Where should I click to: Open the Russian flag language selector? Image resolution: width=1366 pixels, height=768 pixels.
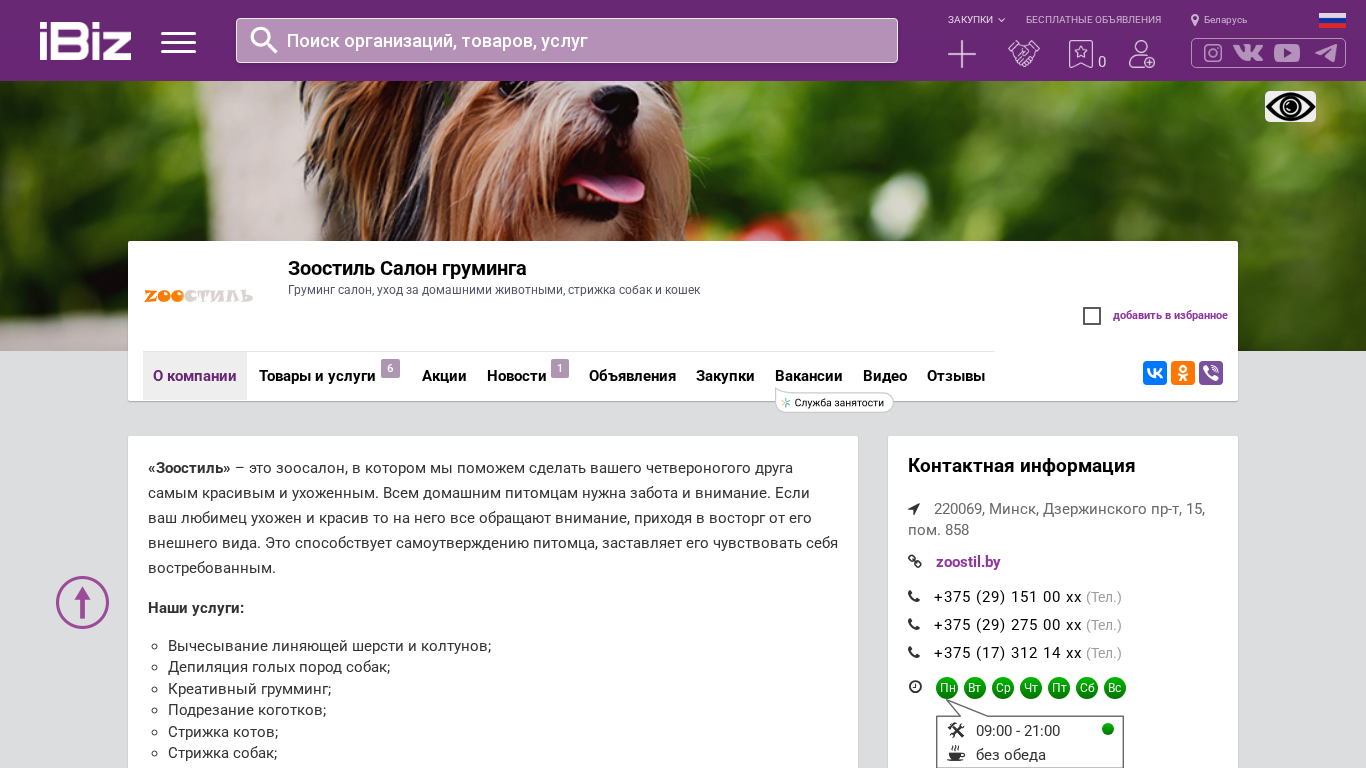click(x=1332, y=20)
